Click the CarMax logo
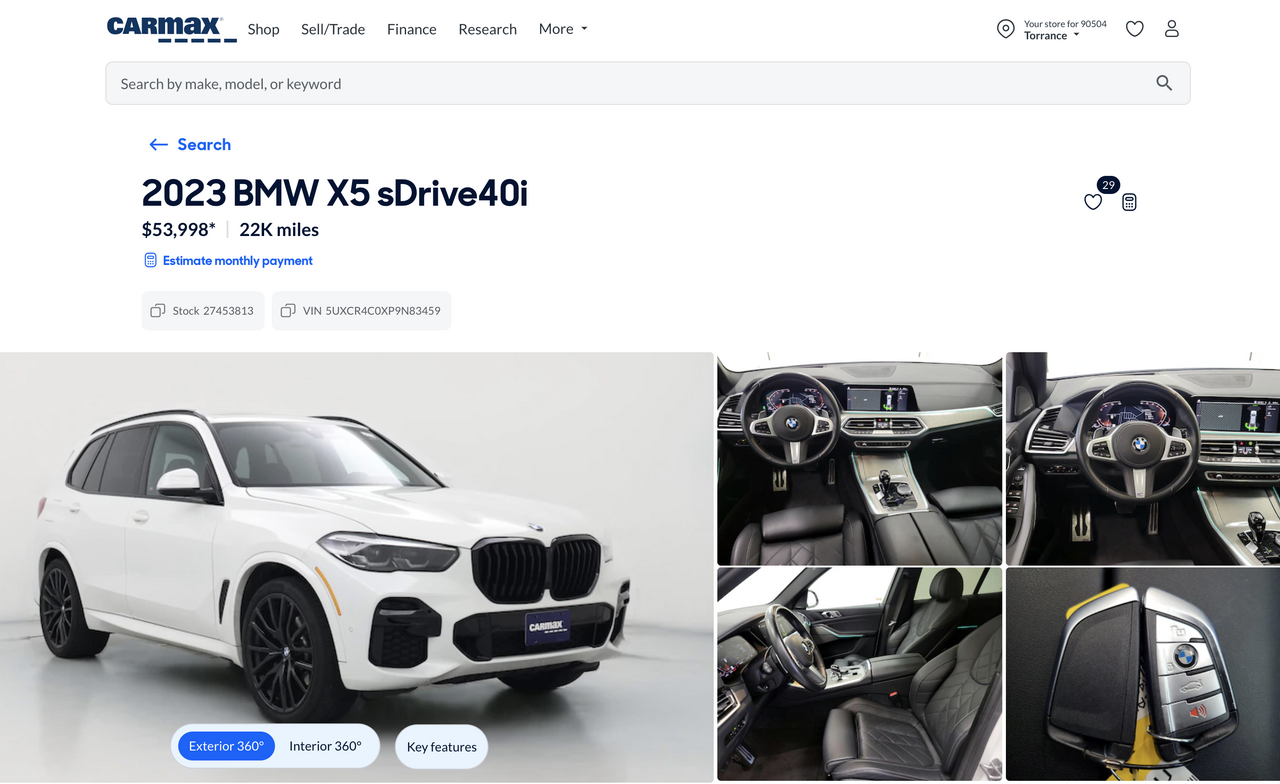 (x=171, y=29)
